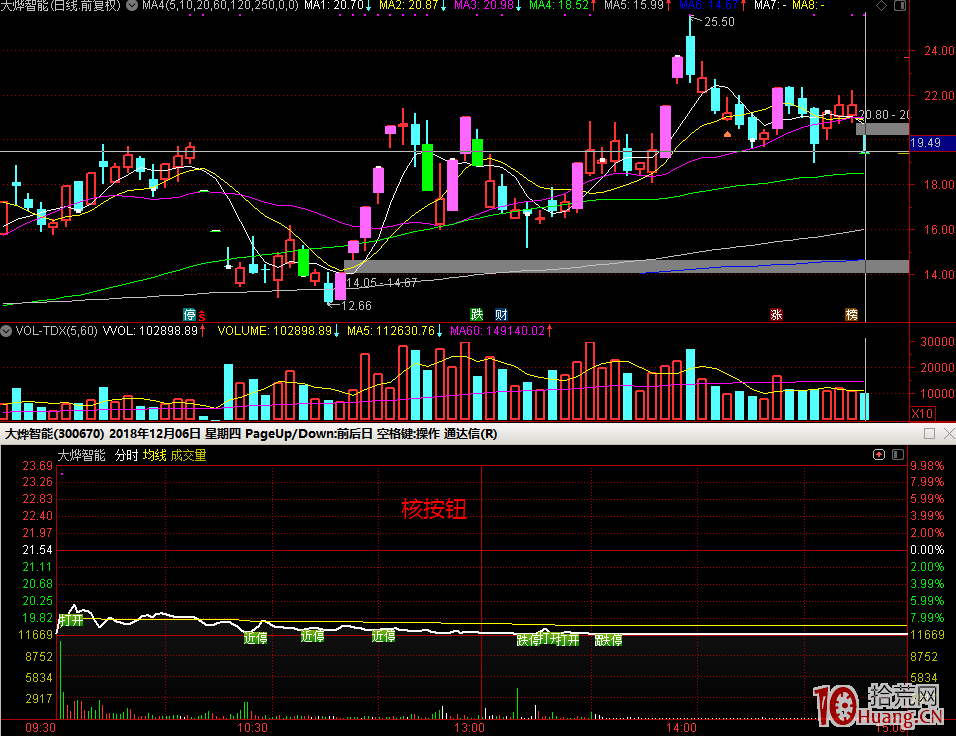Click the first '近停' marker on intraday line
Image resolution: width=956 pixels, height=736 pixels.
coord(255,636)
